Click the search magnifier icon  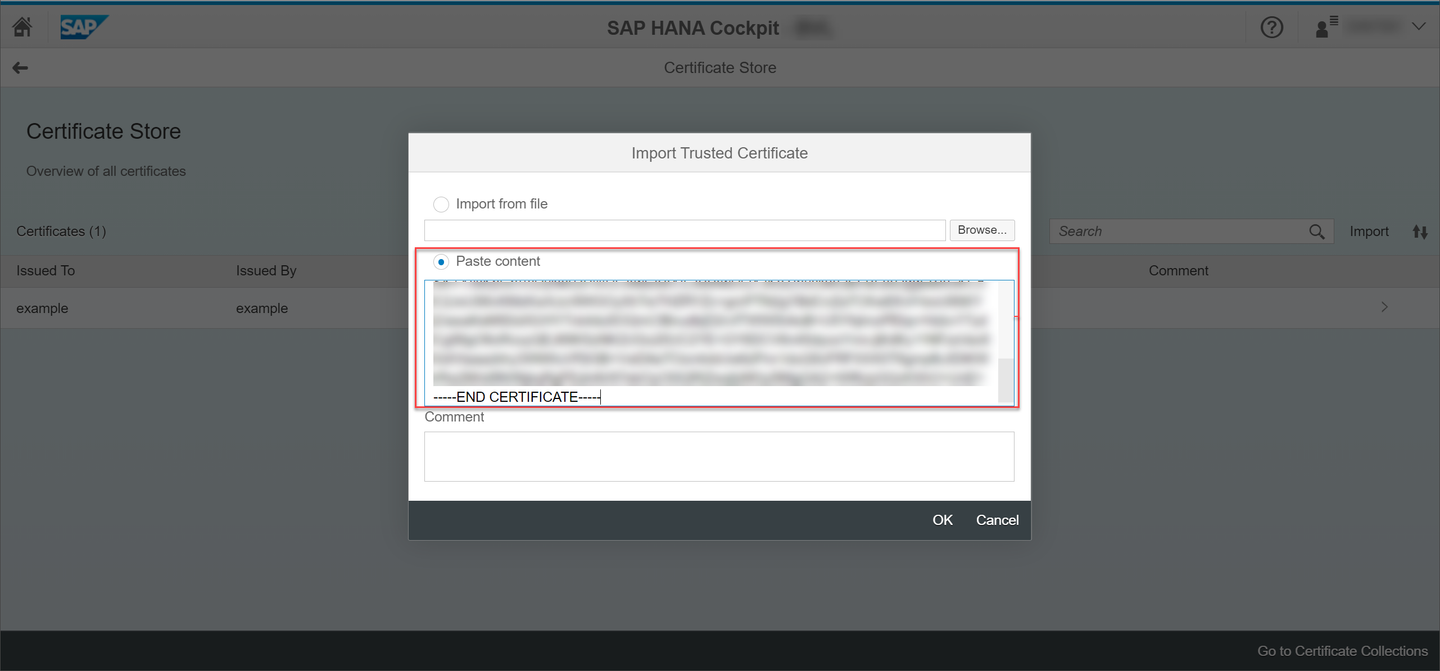(1317, 231)
